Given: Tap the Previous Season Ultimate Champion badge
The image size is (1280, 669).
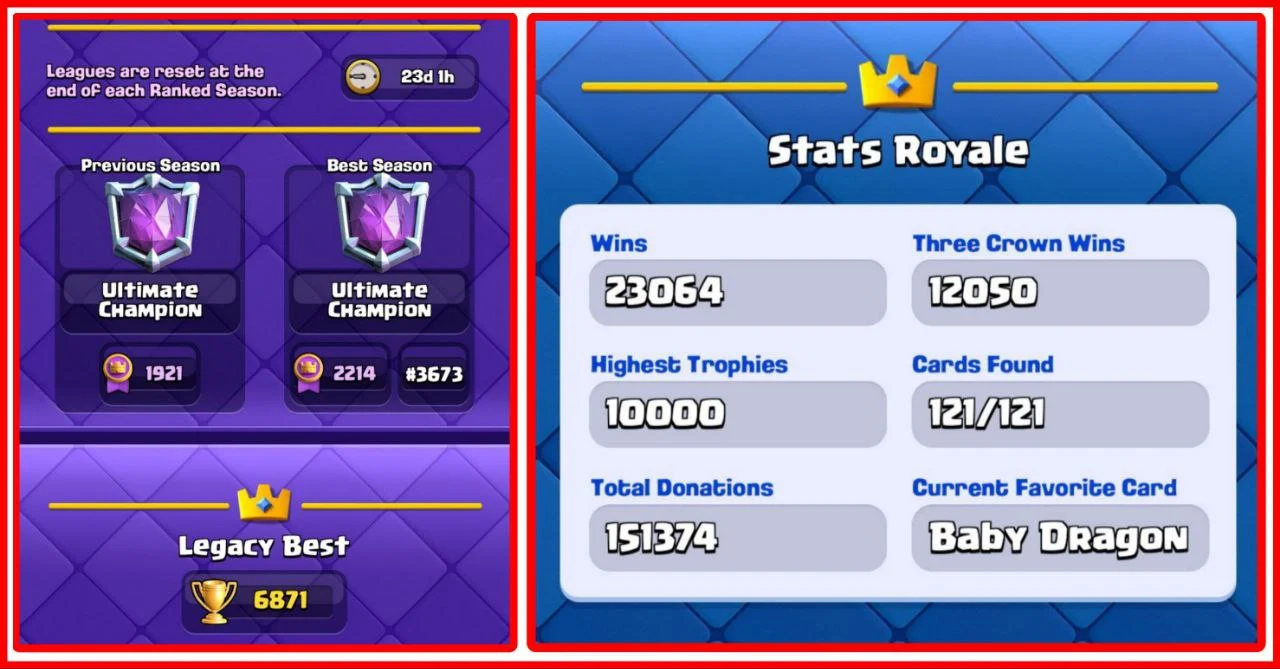Looking at the screenshot, I should [152, 222].
